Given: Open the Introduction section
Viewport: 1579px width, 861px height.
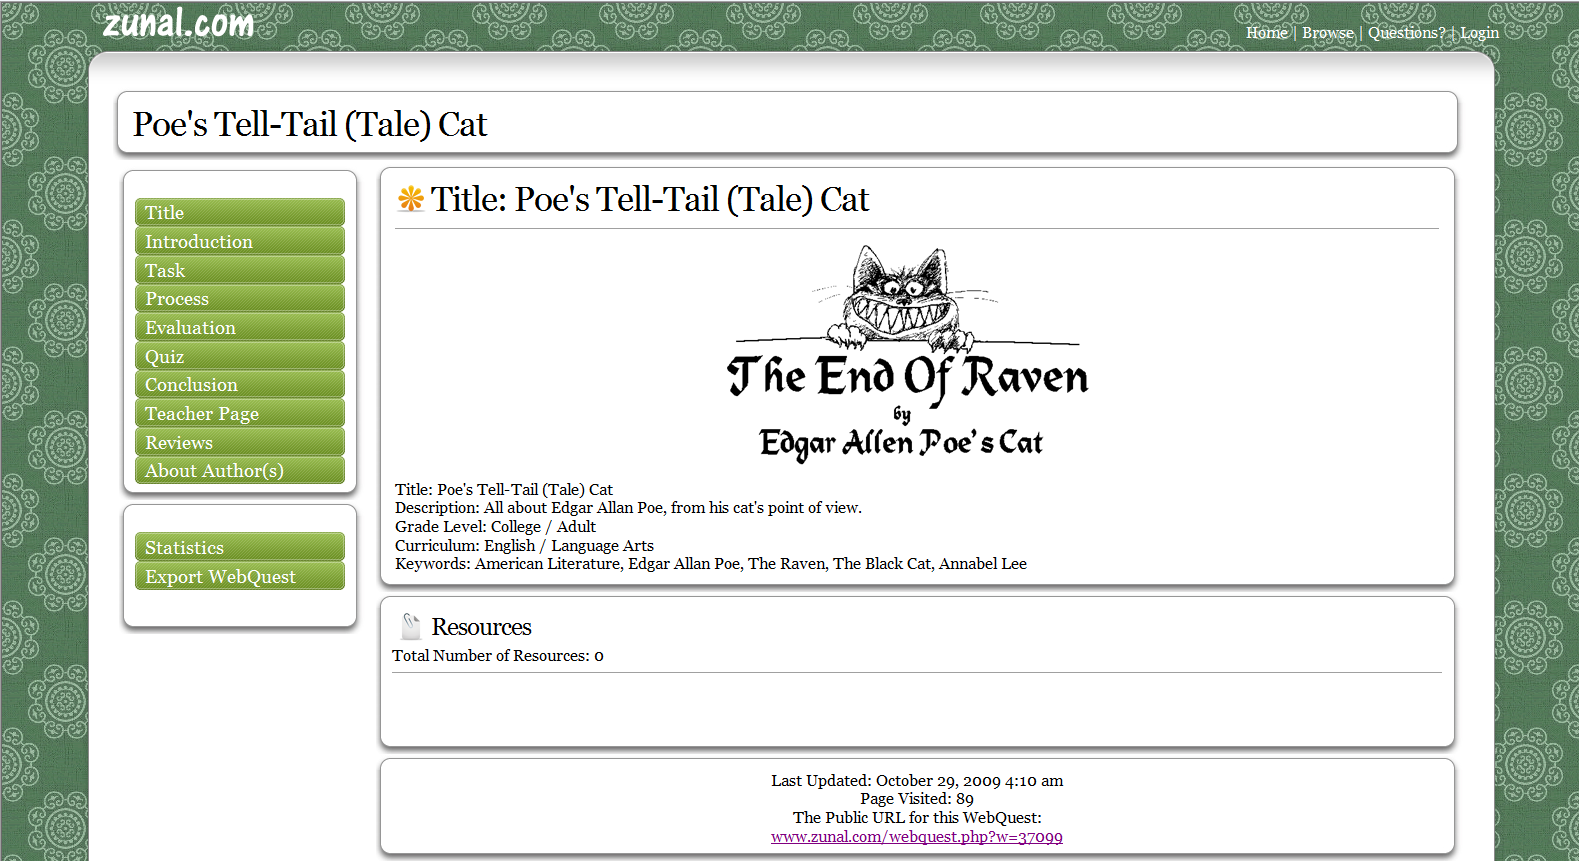Looking at the screenshot, I should click(x=239, y=242).
